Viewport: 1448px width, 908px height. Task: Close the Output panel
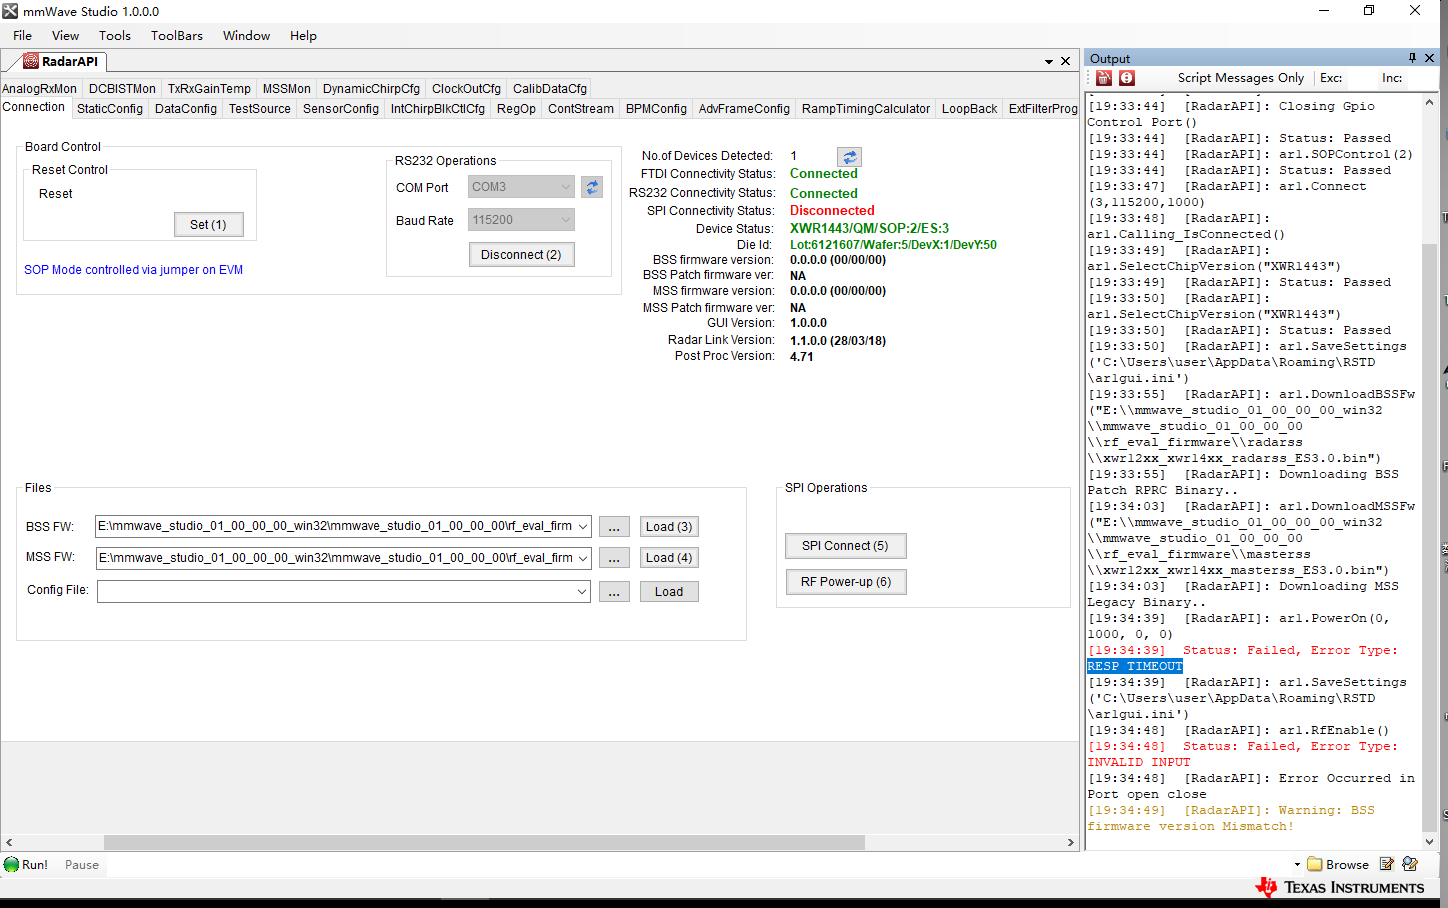1430,58
